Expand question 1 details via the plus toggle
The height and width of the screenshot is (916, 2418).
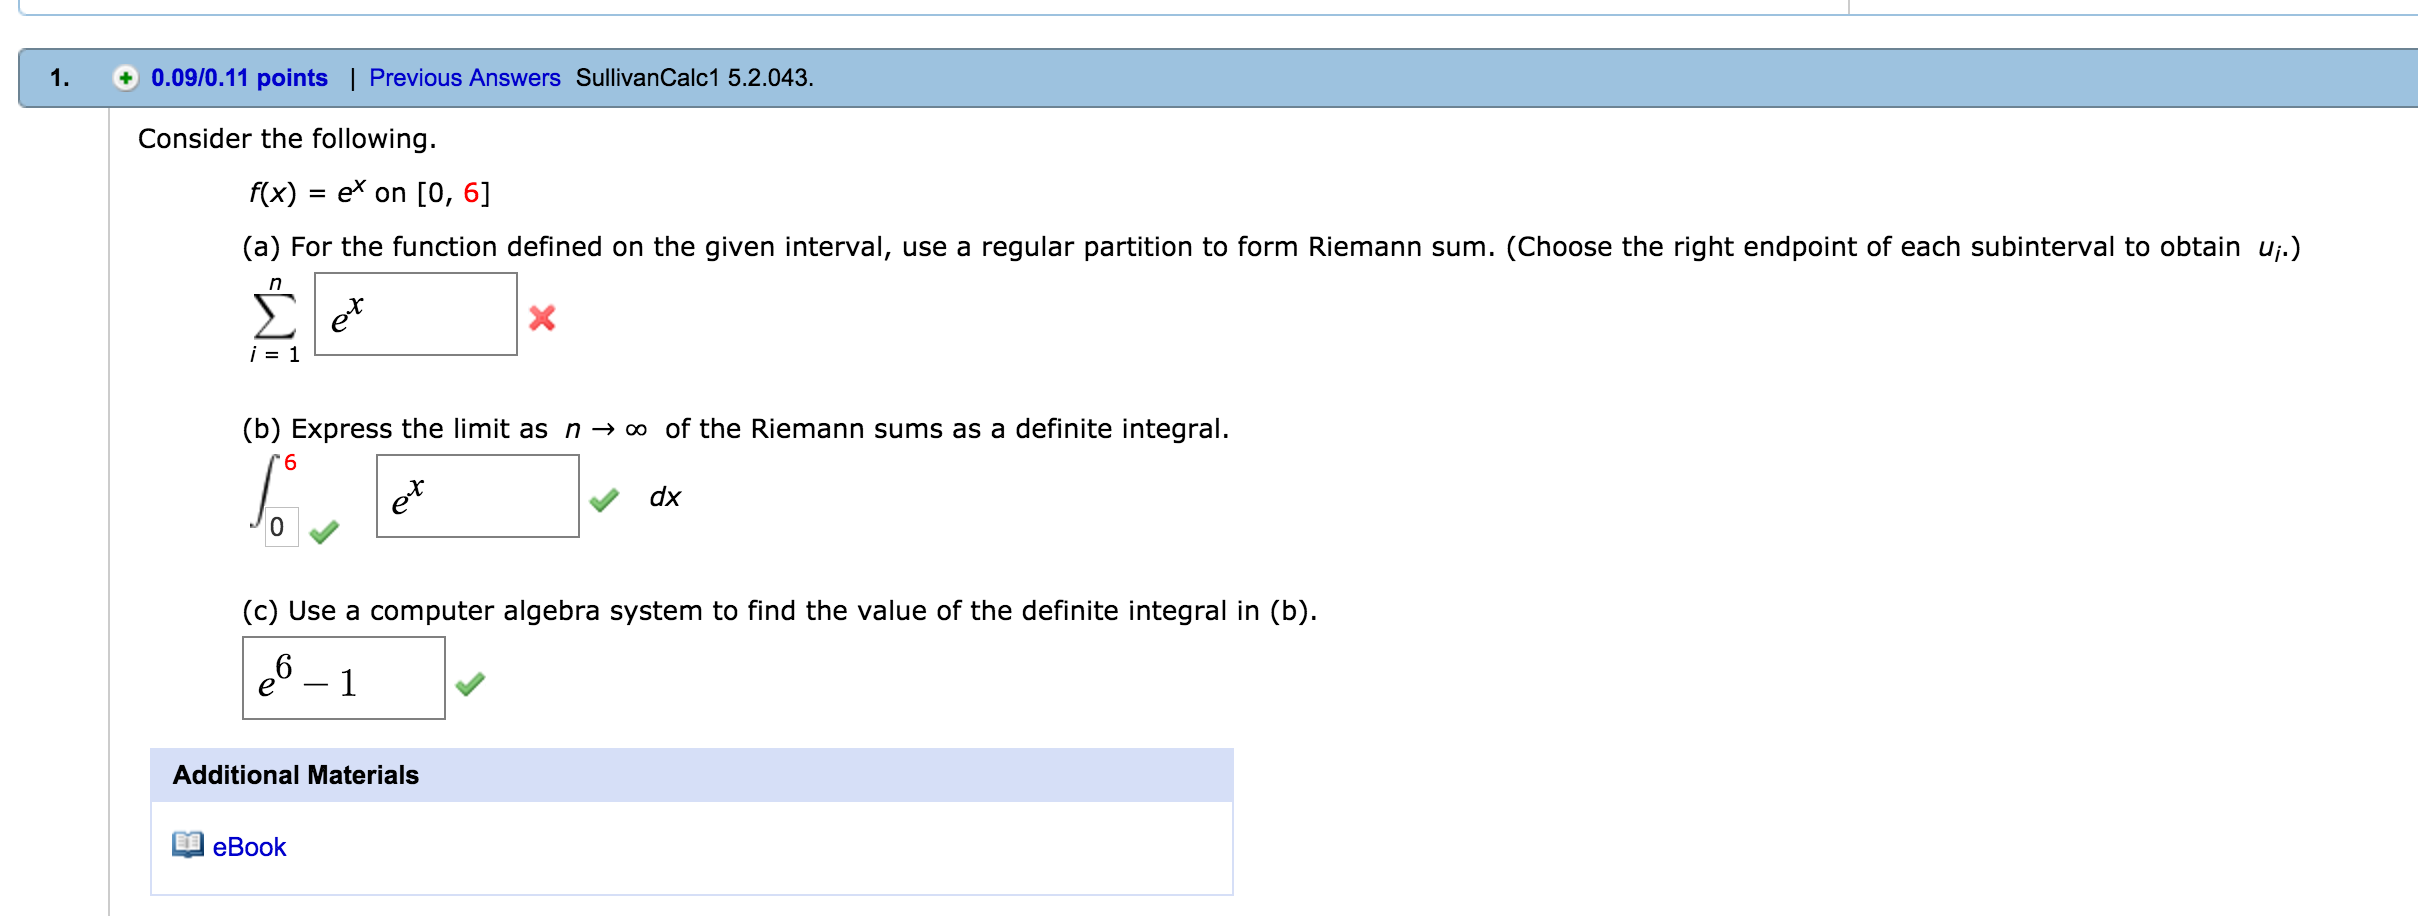128,77
